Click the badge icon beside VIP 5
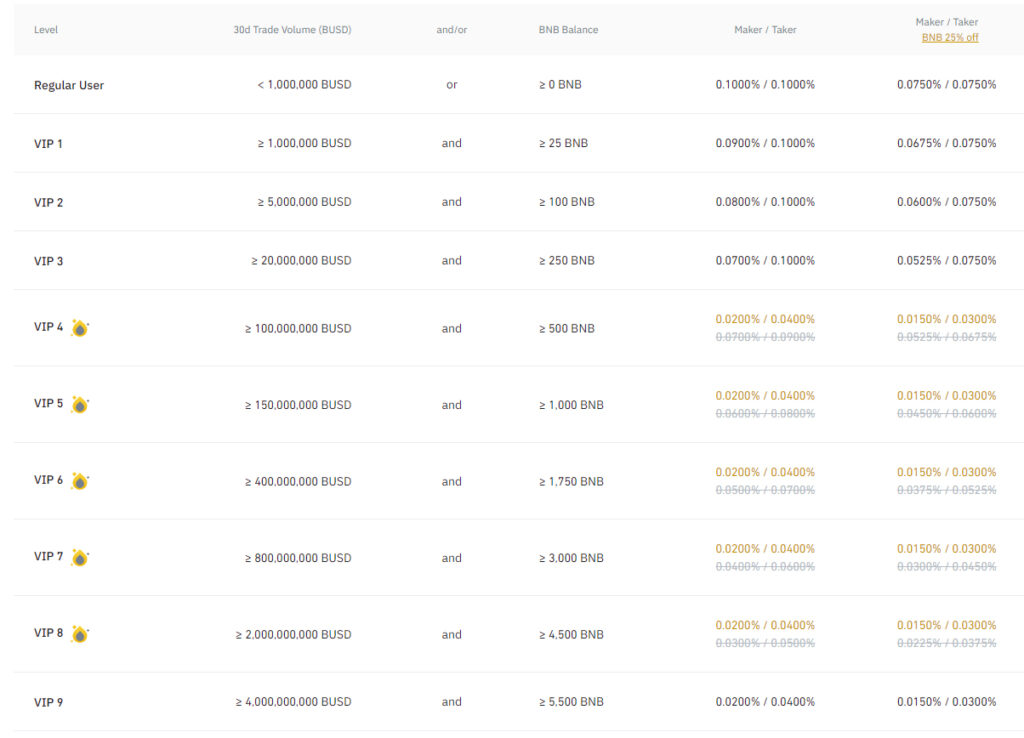Viewport: 1024px width, 738px height. click(x=80, y=404)
